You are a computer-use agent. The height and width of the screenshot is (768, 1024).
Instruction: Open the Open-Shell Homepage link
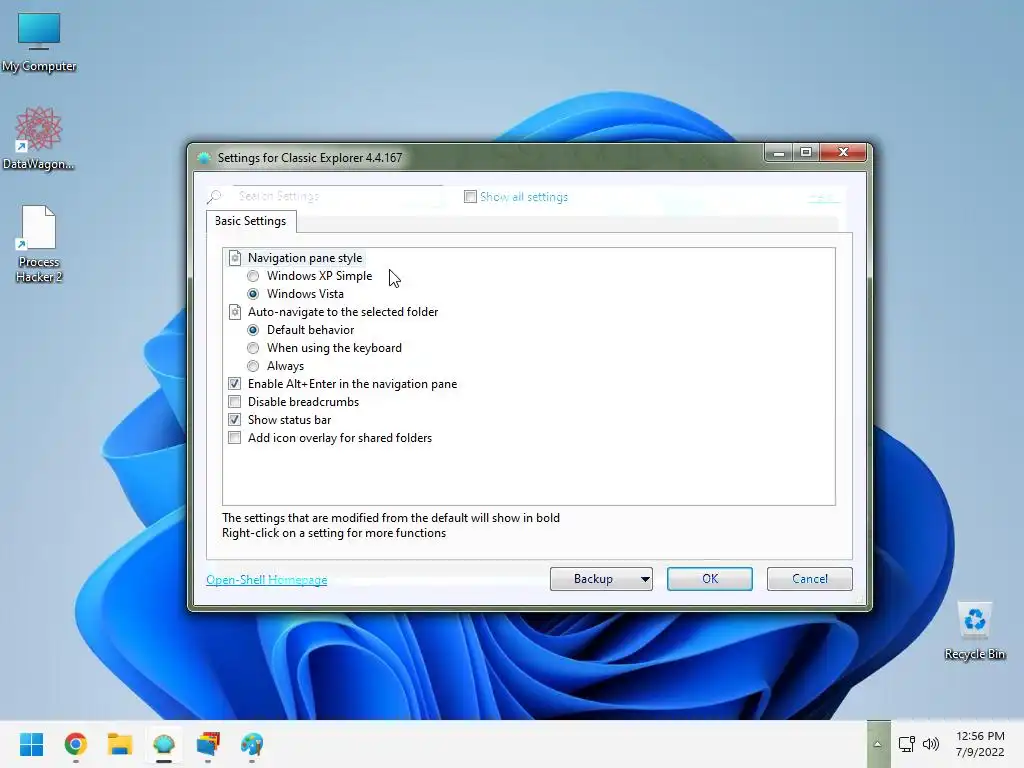coord(266,580)
